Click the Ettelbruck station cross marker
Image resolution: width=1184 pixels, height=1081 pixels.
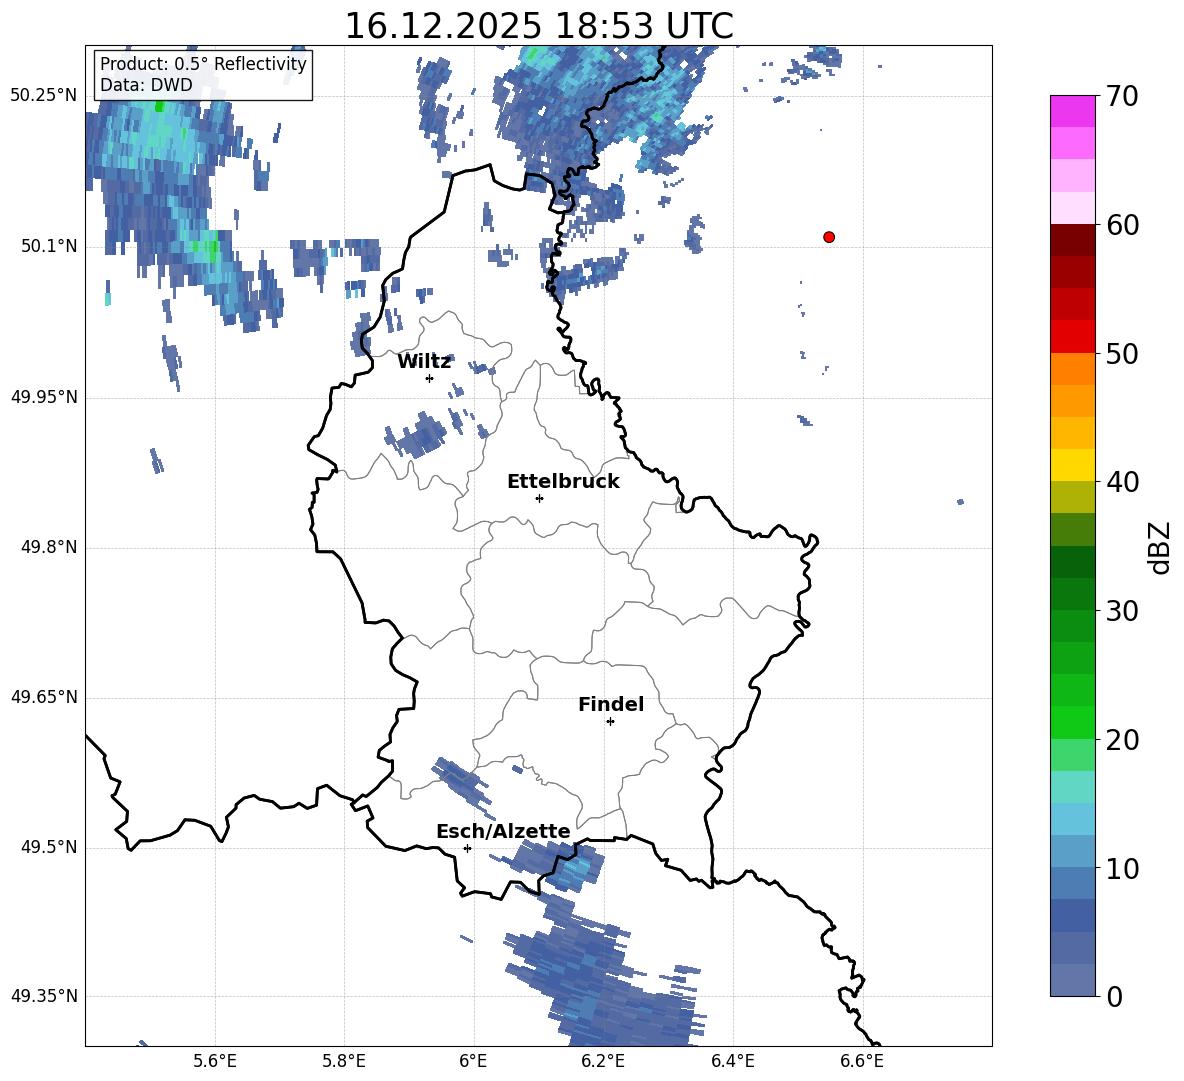539,498
